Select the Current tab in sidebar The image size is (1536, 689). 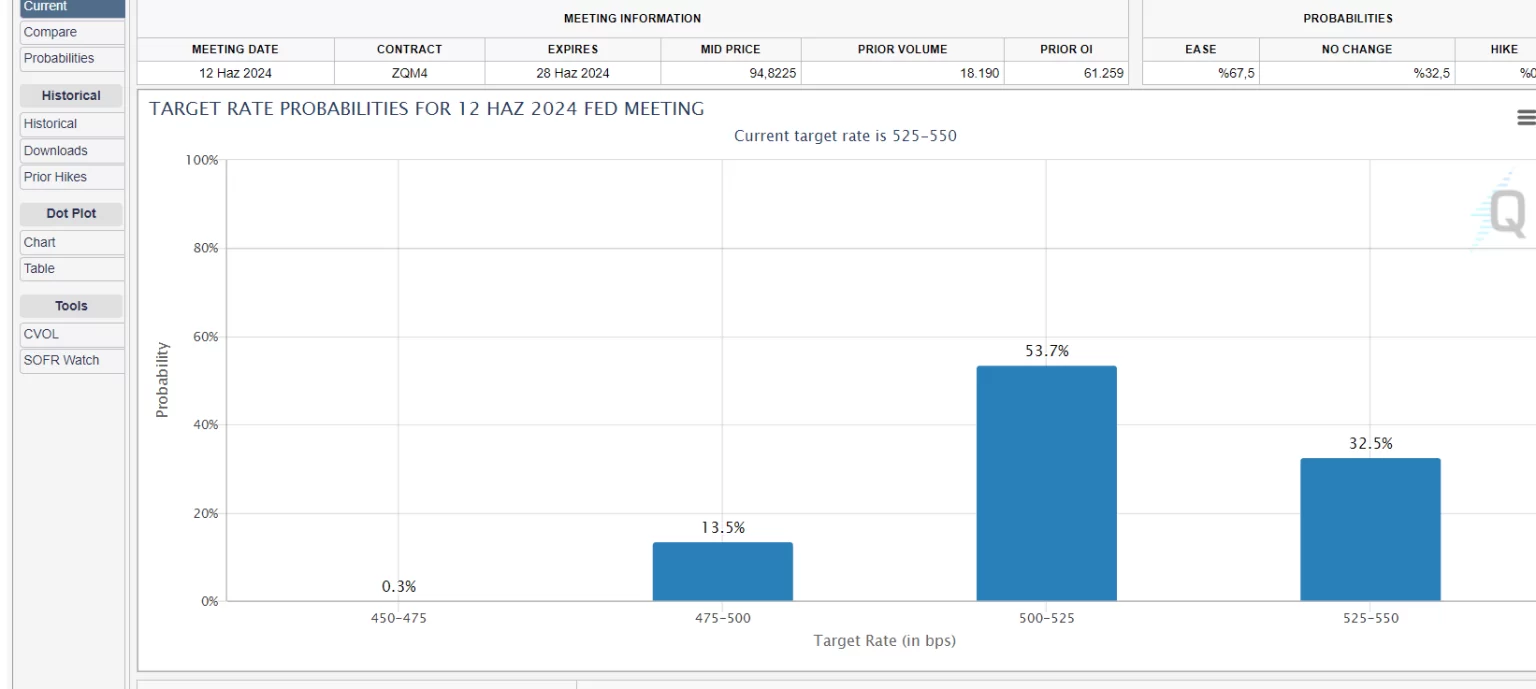(x=72, y=7)
